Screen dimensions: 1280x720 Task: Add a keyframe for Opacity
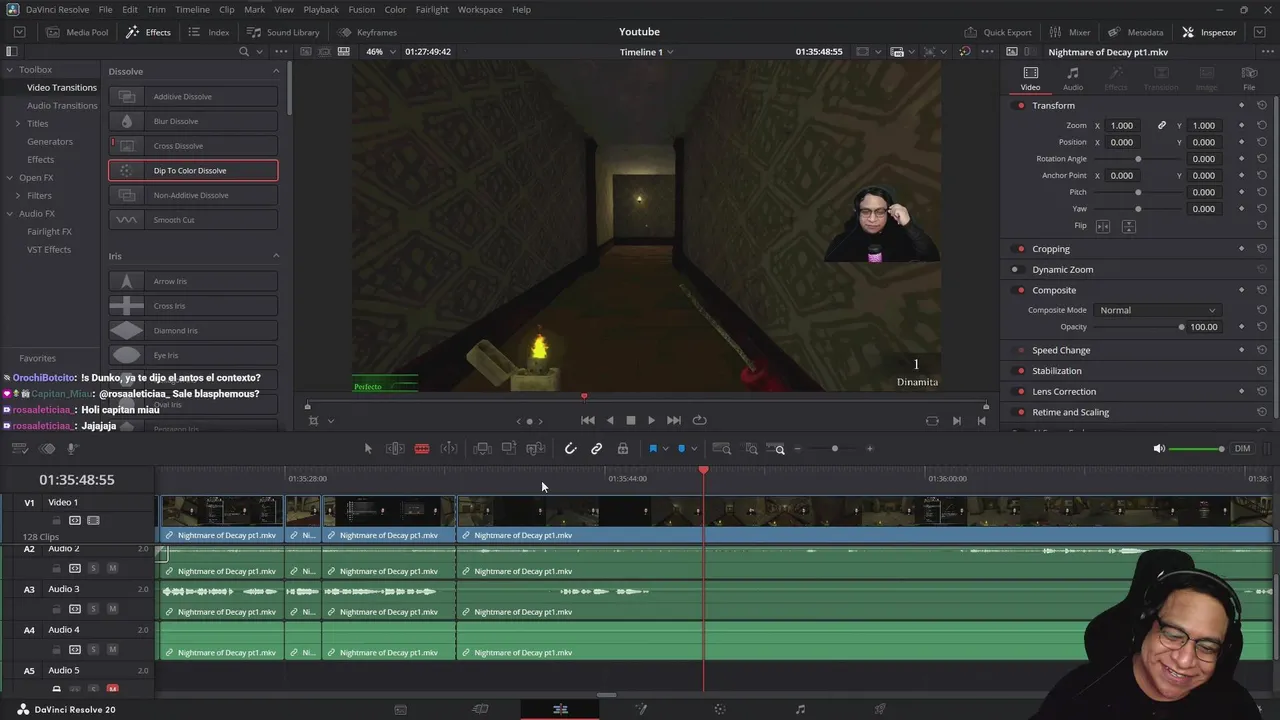click(x=1241, y=327)
